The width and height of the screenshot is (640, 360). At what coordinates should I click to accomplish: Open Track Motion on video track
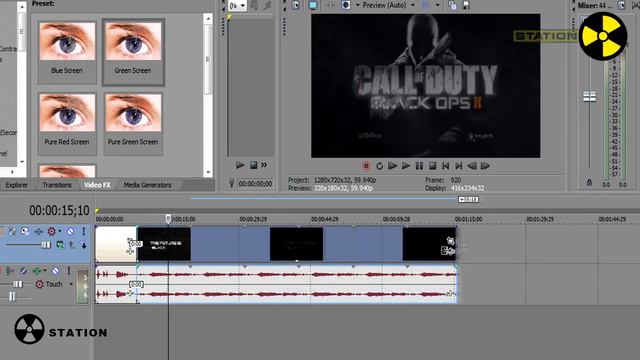[x=25, y=231]
